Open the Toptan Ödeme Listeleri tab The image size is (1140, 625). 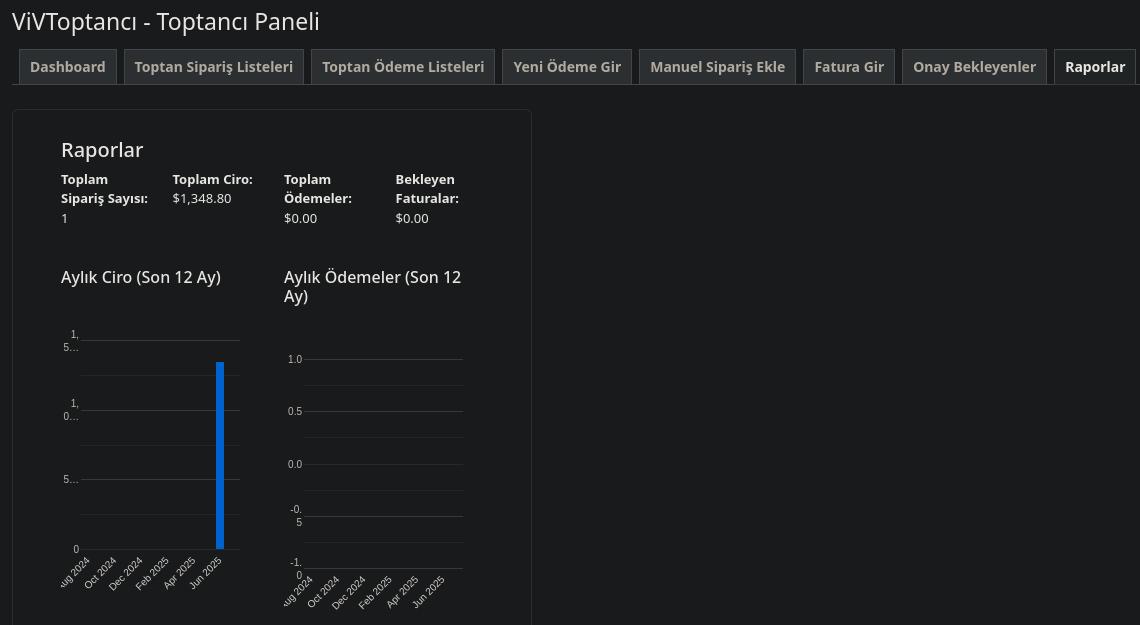point(403,67)
